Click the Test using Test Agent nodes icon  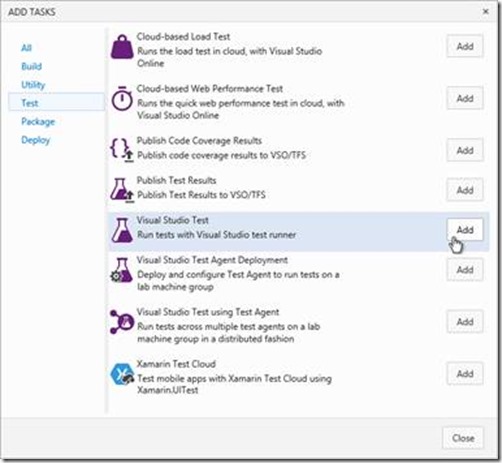click(x=122, y=322)
